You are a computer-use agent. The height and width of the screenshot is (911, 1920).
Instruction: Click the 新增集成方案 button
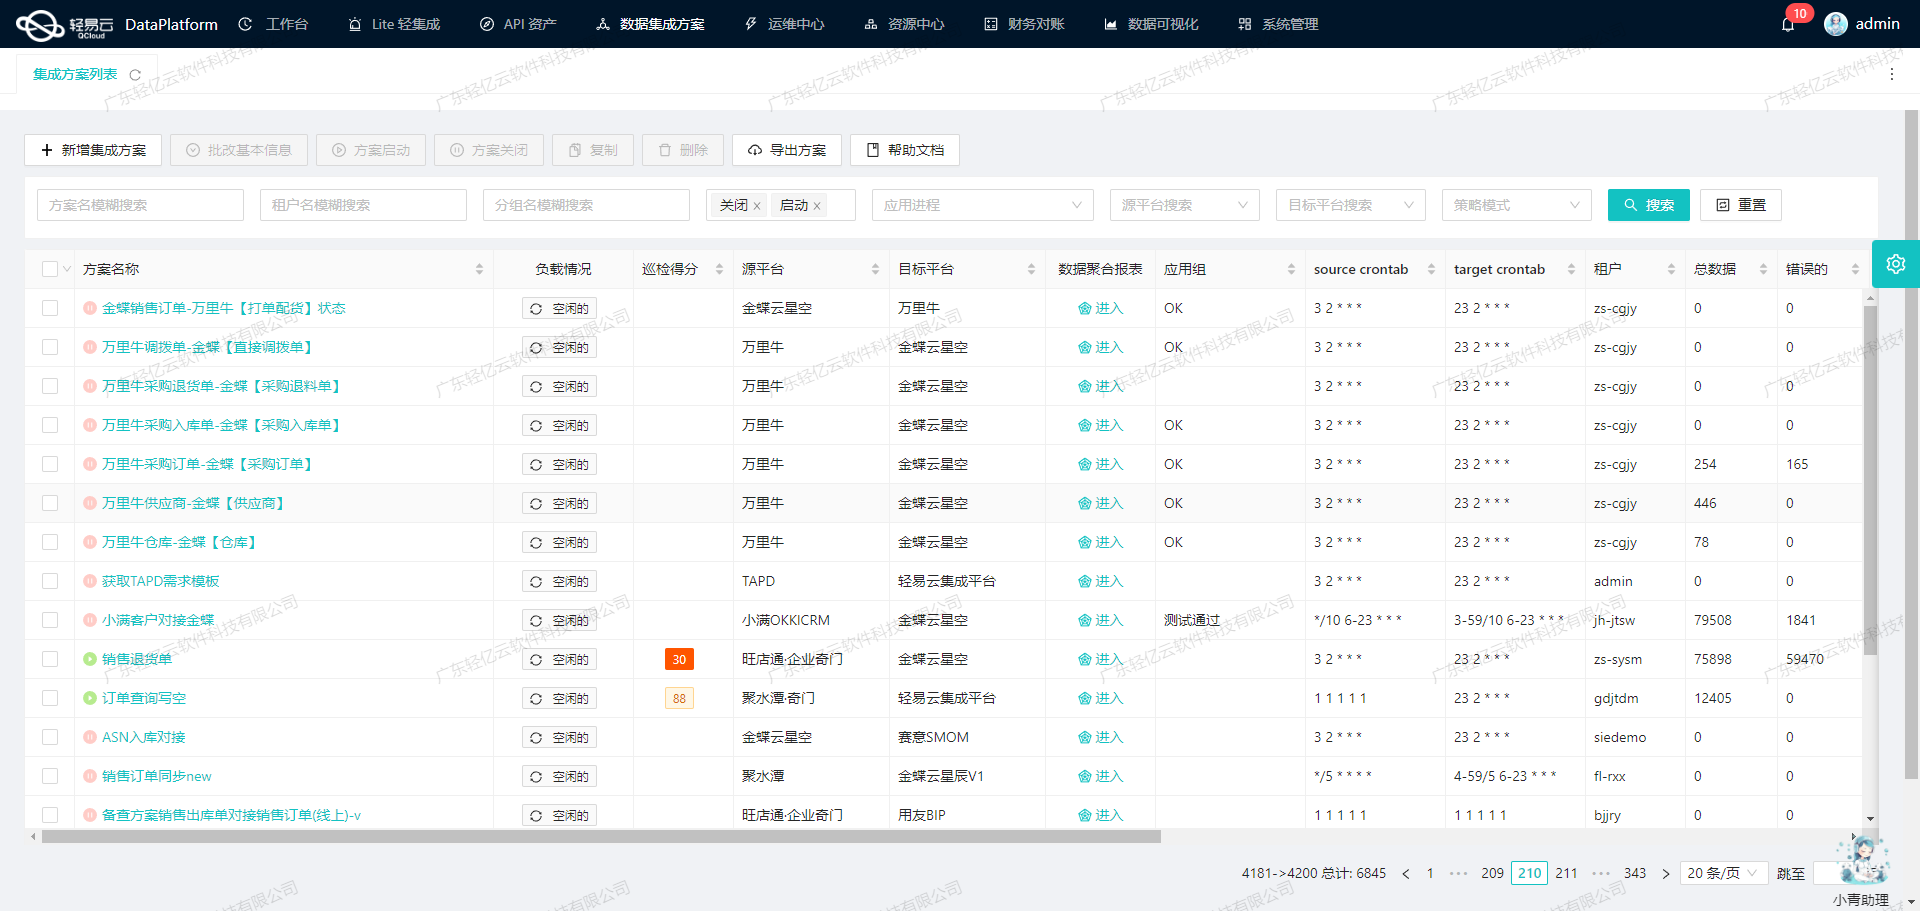click(92, 150)
